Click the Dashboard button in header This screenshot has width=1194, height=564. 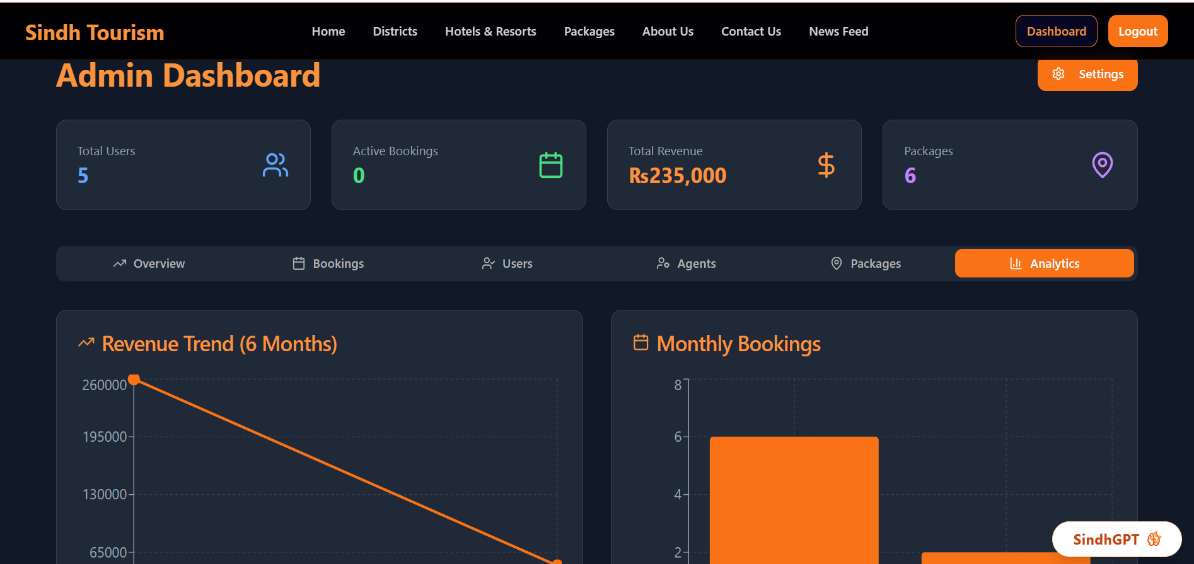coord(1056,31)
